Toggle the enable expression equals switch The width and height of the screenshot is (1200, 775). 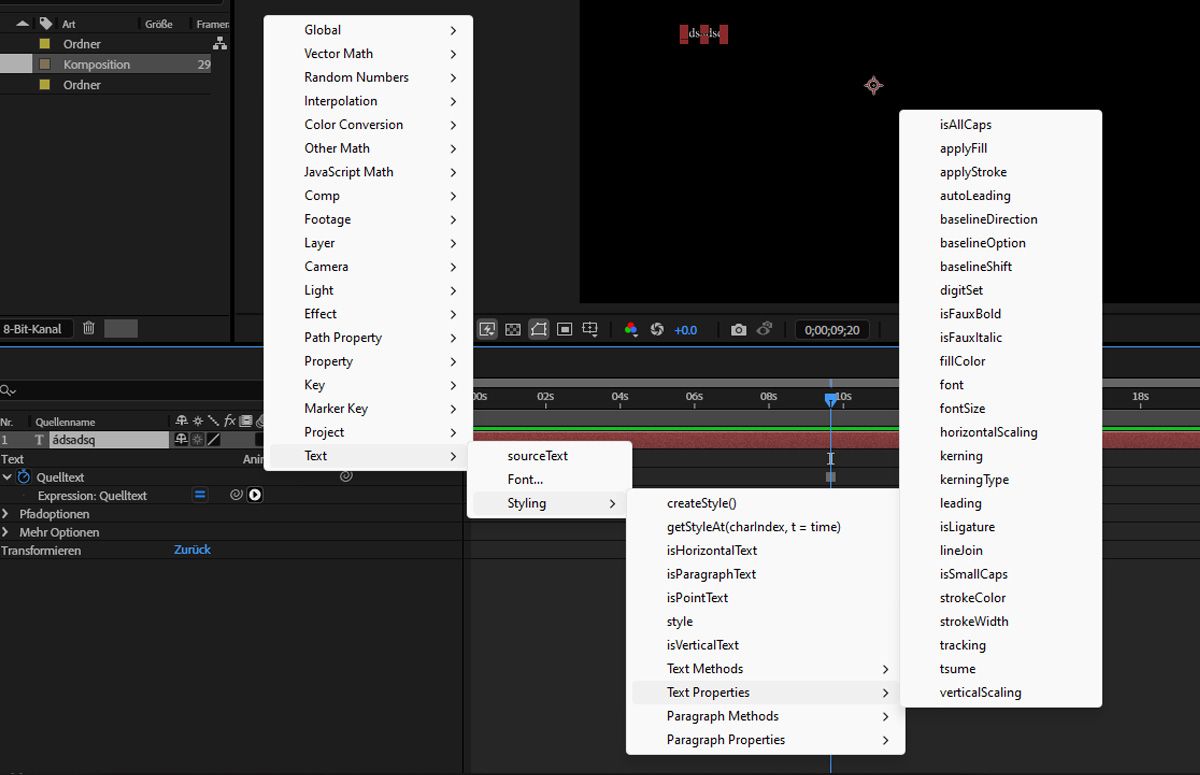coord(200,495)
